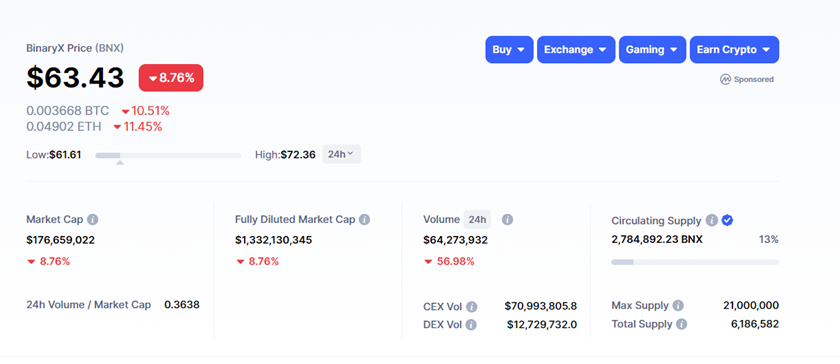Image resolution: width=840 pixels, height=364 pixels.
Task: Click the Volume 24h period tag
Action: click(477, 220)
